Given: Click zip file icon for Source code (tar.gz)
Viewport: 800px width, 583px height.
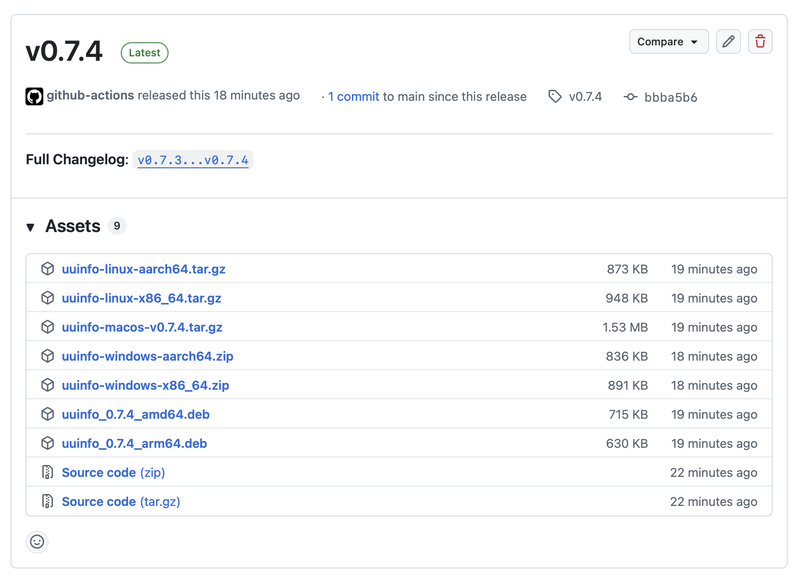Looking at the screenshot, I should pos(47,501).
